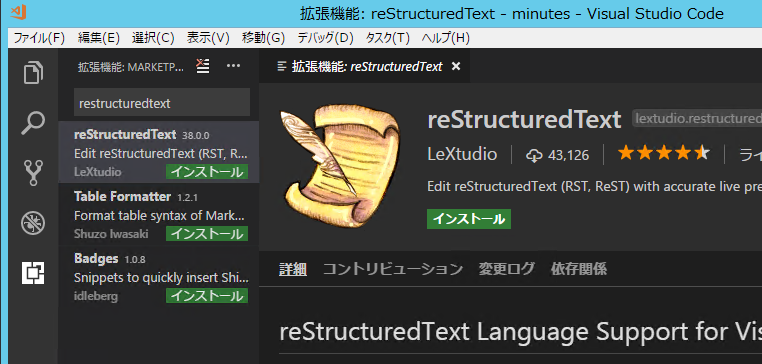The height and width of the screenshot is (364, 762).
Task: Click the reStructuredText scroll and quill logo
Action: coord(340,166)
